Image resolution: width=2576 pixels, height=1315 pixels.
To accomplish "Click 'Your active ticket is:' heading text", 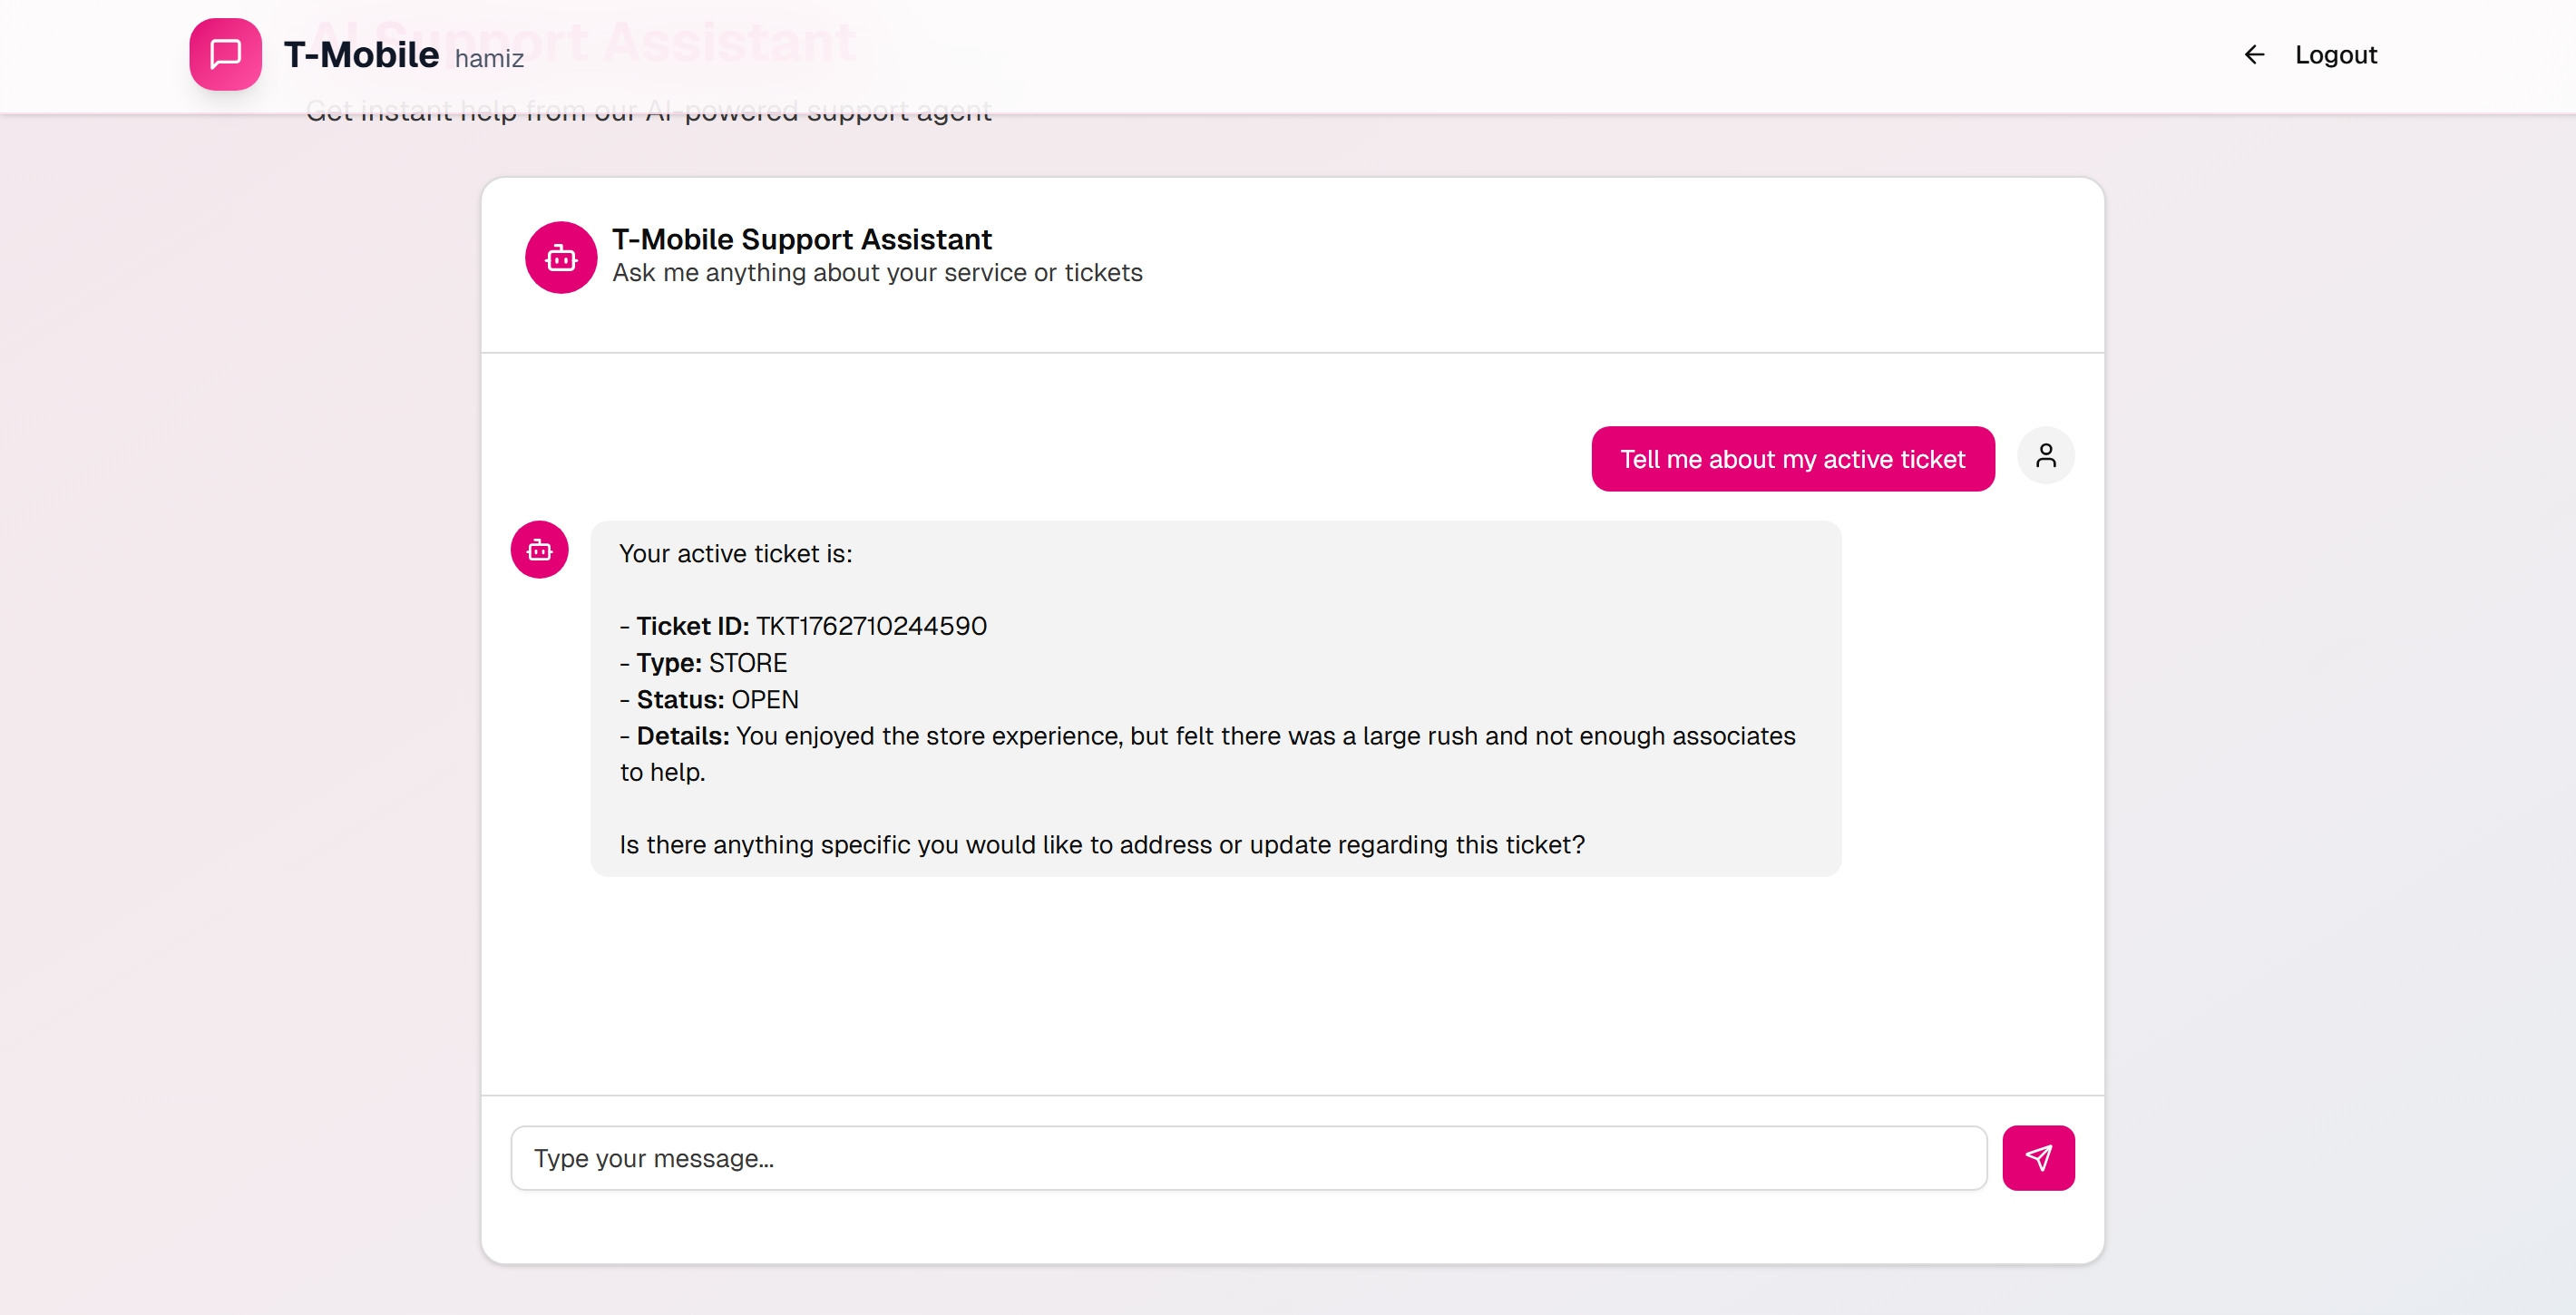I will (735, 554).
